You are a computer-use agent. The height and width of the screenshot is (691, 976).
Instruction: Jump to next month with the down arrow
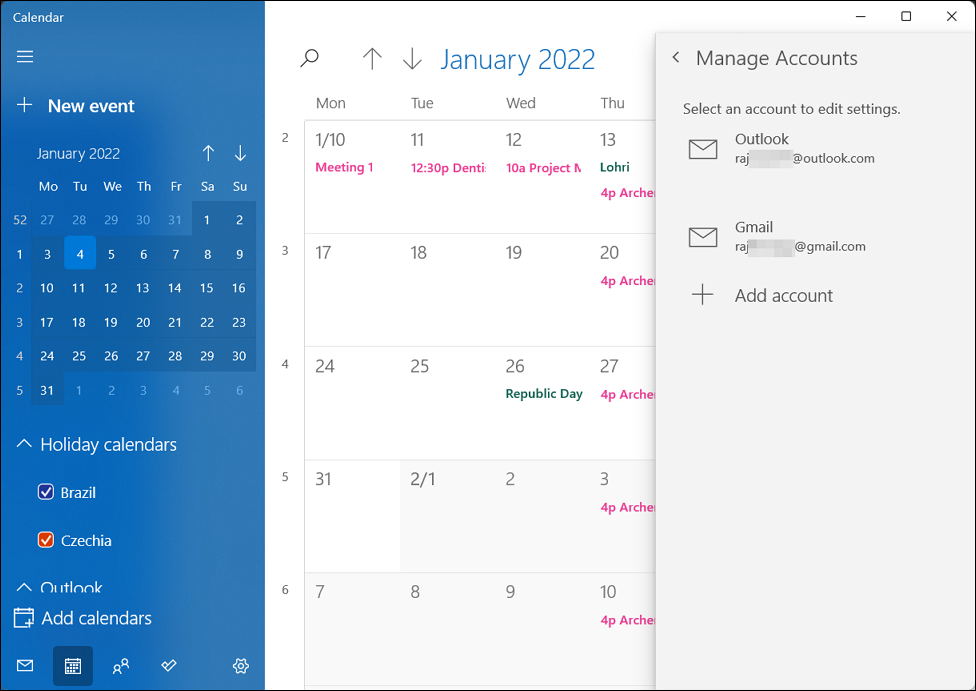[x=412, y=58]
